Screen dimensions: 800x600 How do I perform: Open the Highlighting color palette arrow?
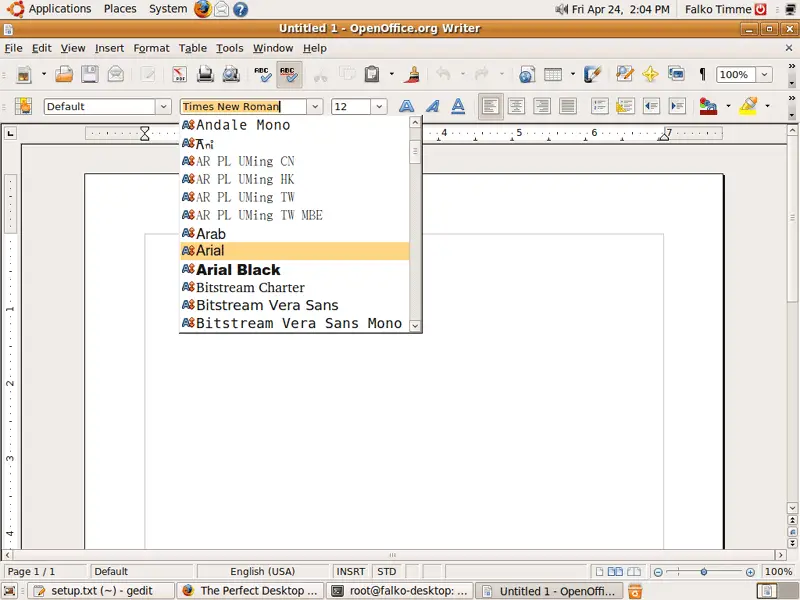(767, 106)
